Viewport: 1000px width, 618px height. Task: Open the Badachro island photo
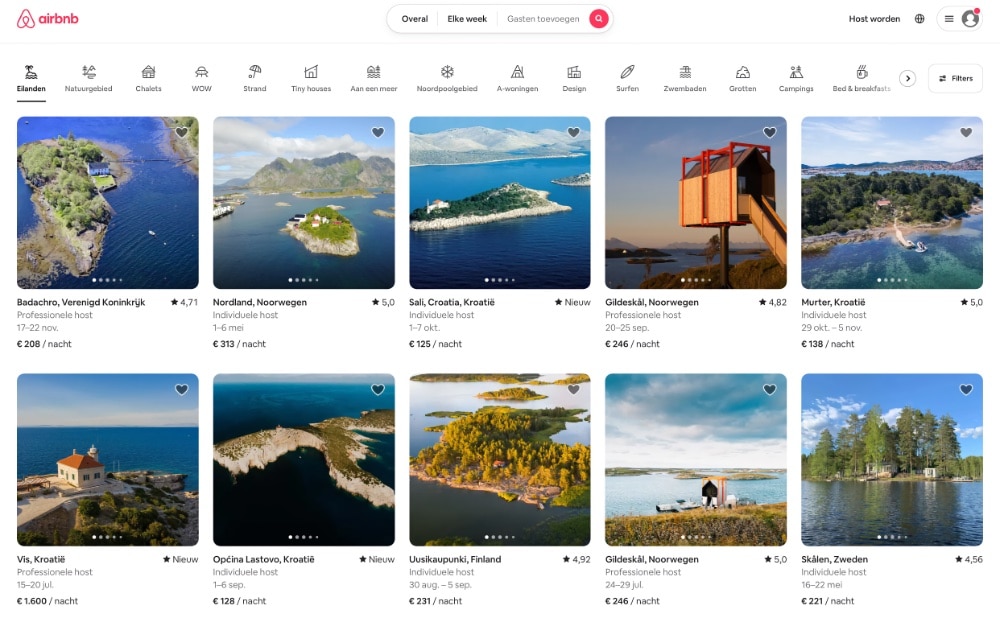coord(107,203)
